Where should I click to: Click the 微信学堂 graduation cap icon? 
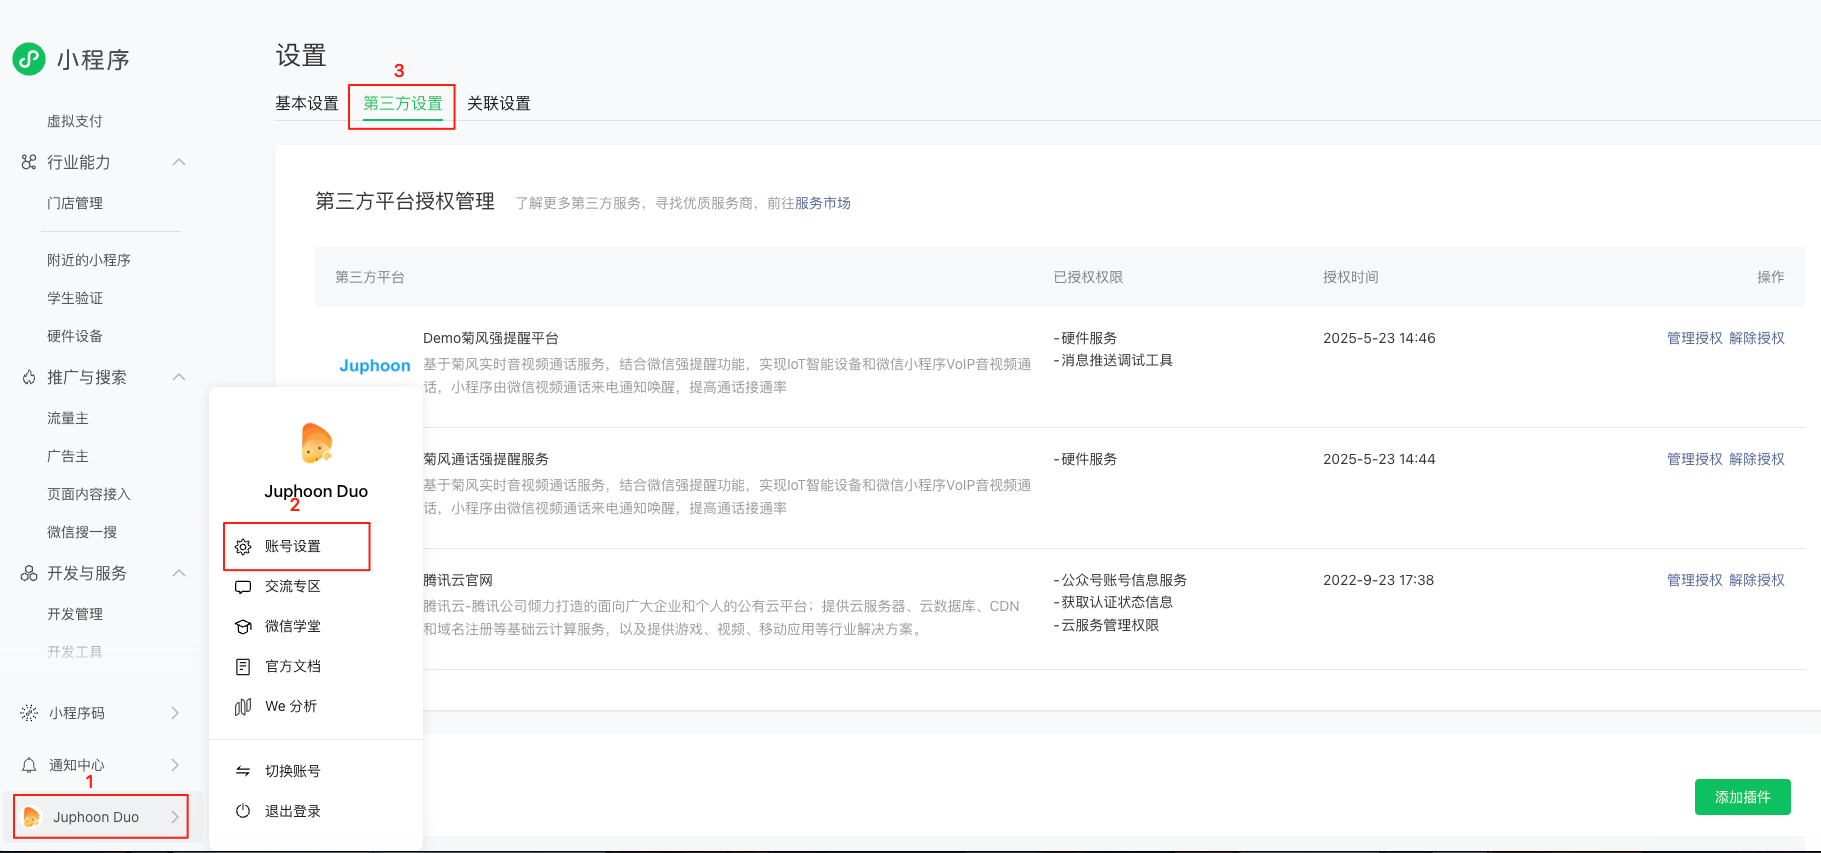coord(243,627)
